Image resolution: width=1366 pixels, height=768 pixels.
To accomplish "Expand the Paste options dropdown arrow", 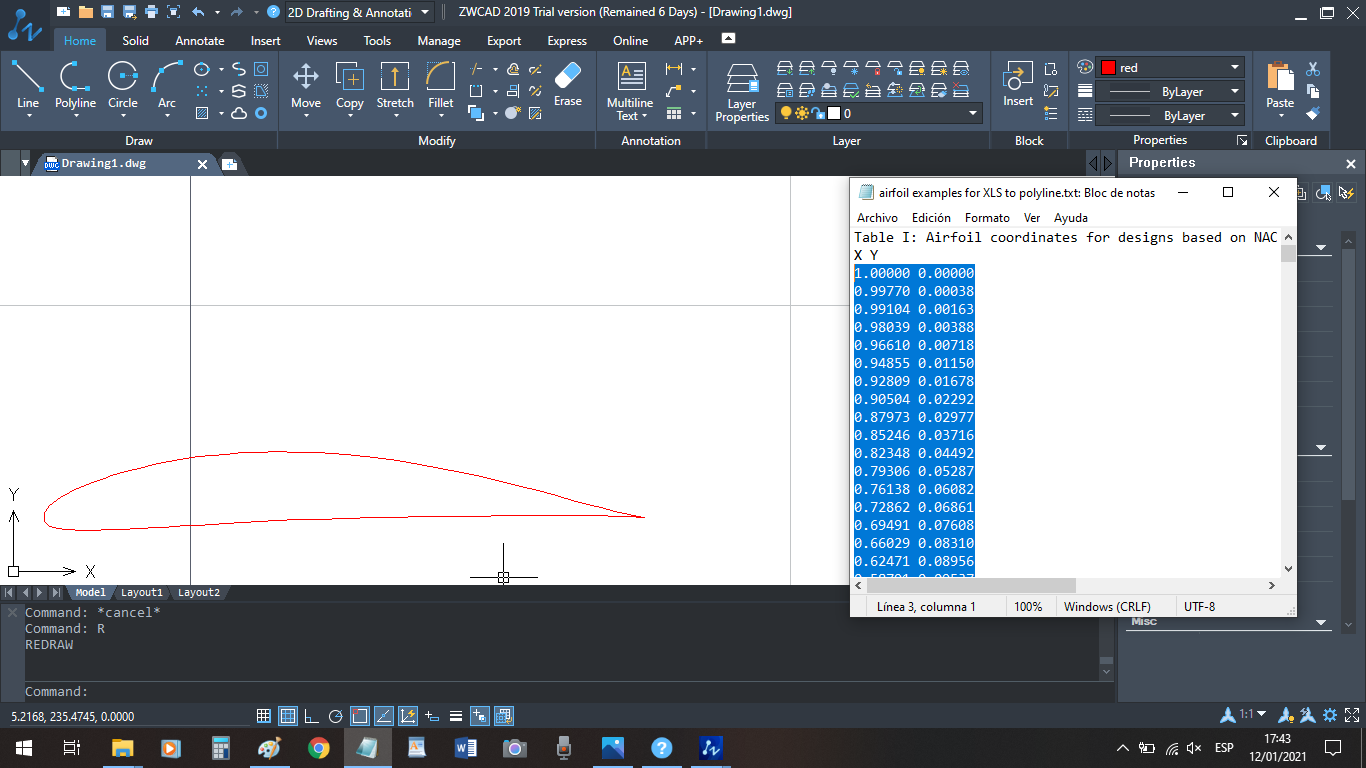I will (x=1280, y=115).
